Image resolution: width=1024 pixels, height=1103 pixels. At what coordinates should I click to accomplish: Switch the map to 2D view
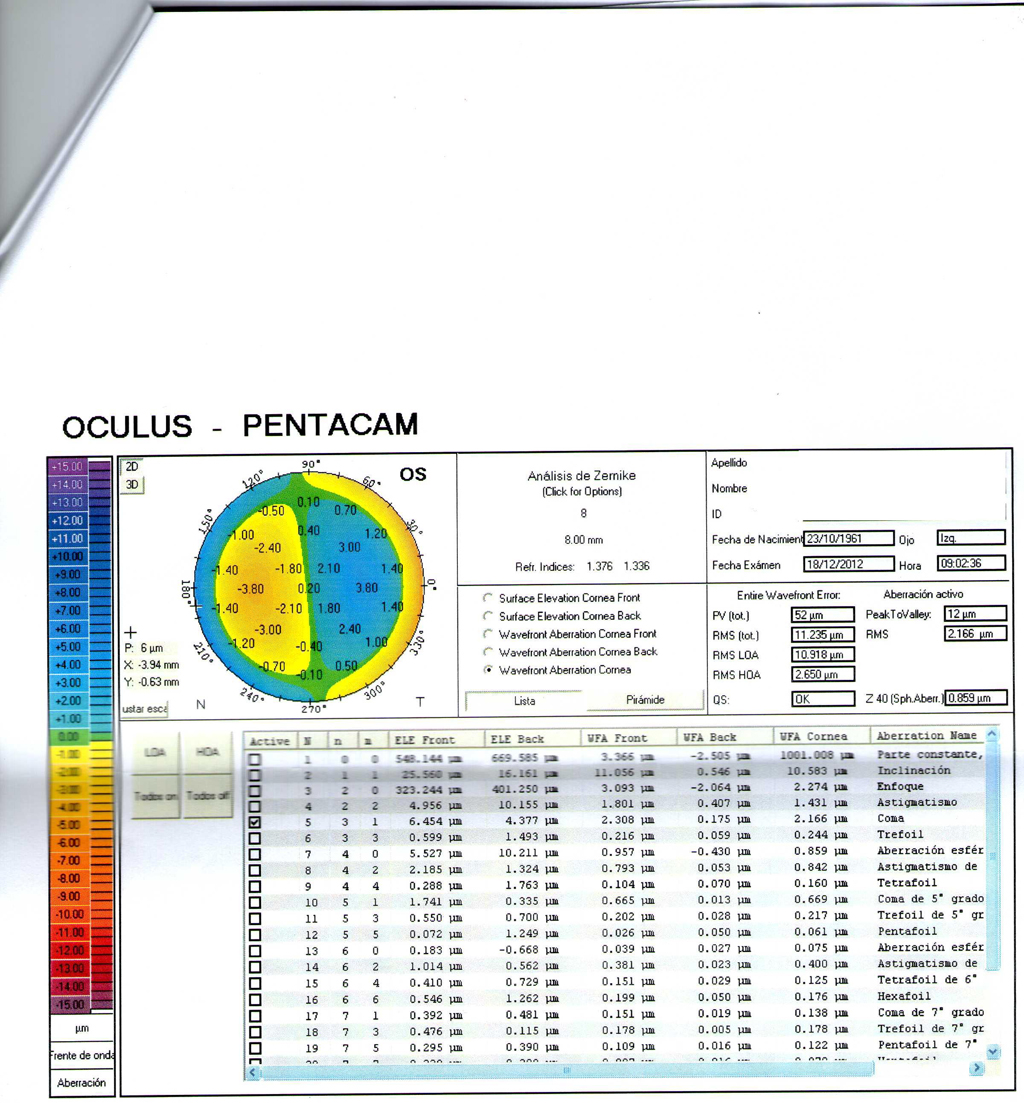pos(132,467)
